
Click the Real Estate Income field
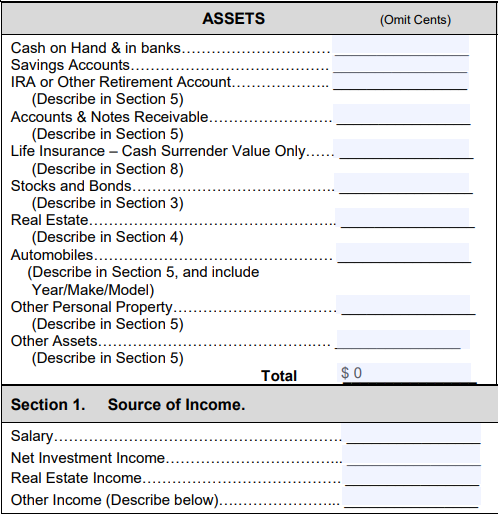tap(411, 476)
